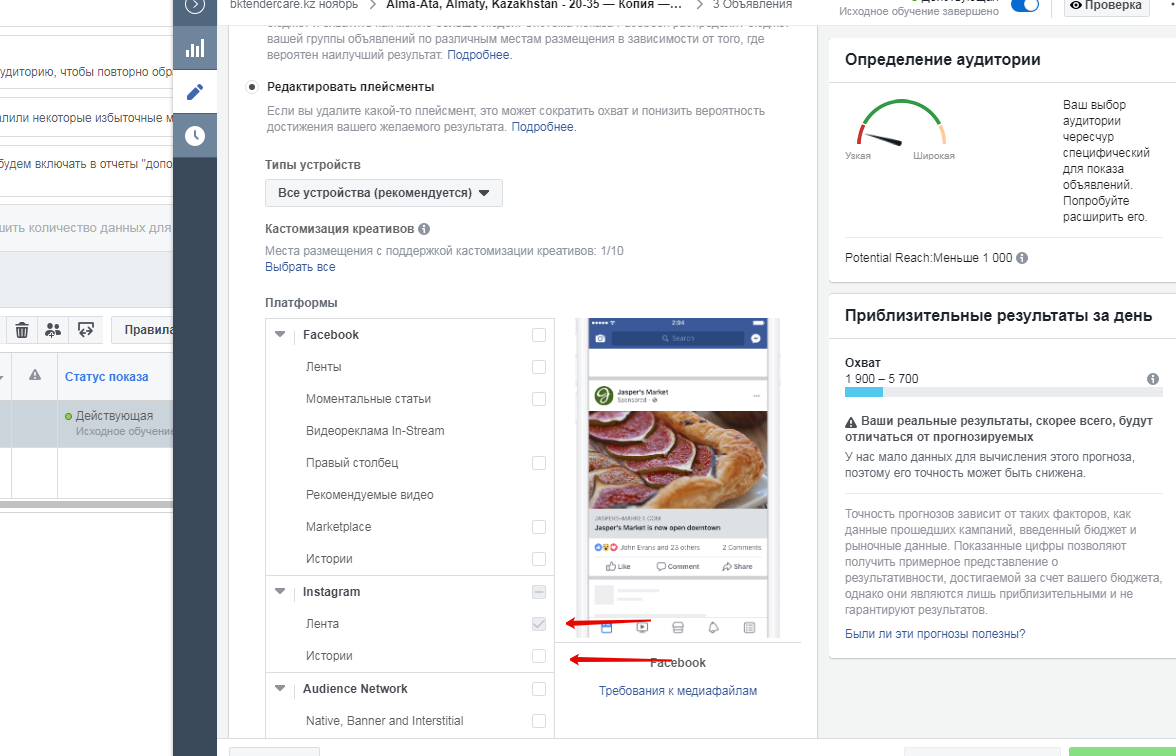The width and height of the screenshot is (1176, 756).
Task: Toggle the ad set active status switch
Action: click(1025, 6)
